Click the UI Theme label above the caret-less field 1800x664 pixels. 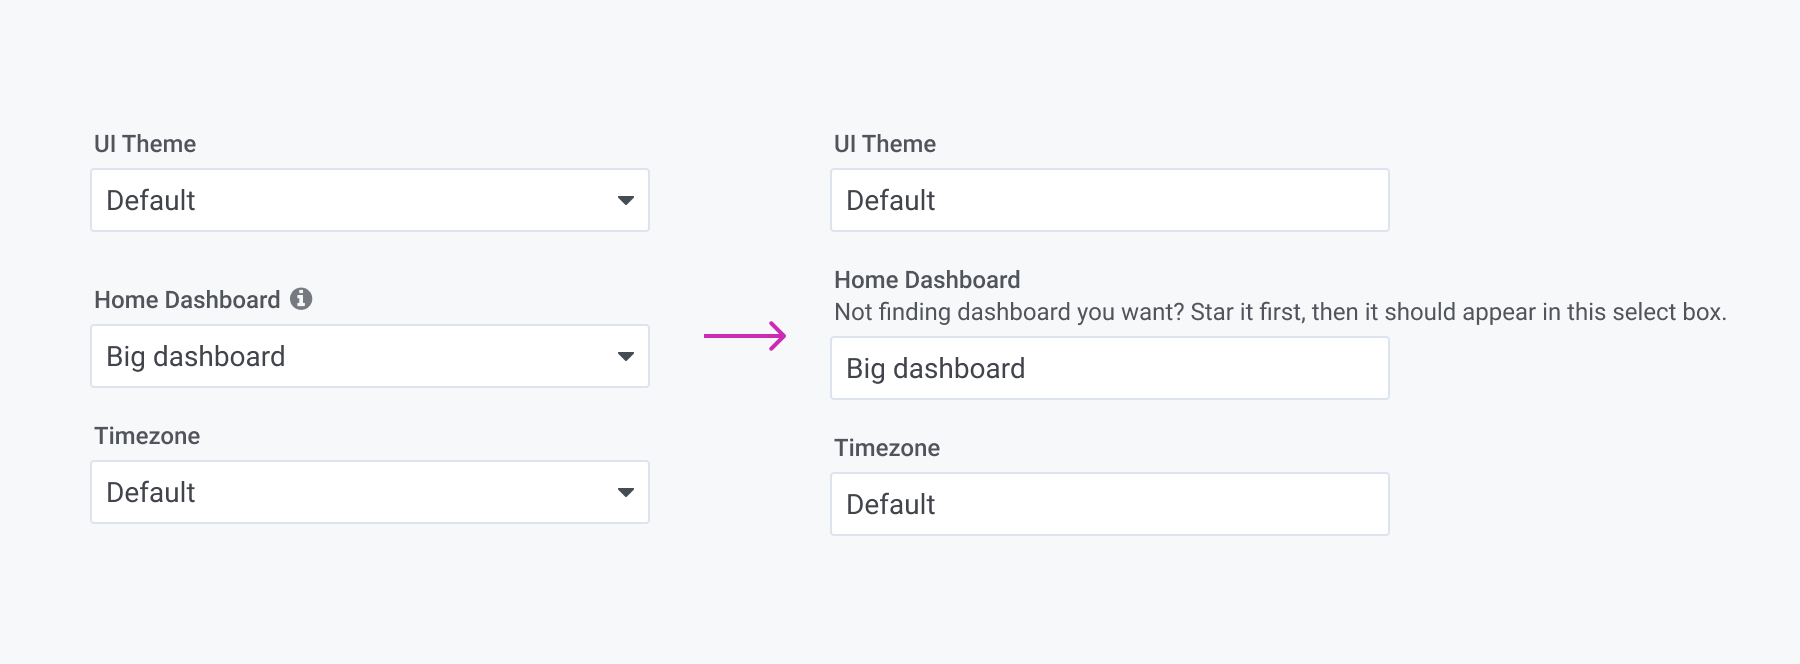pos(885,144)
